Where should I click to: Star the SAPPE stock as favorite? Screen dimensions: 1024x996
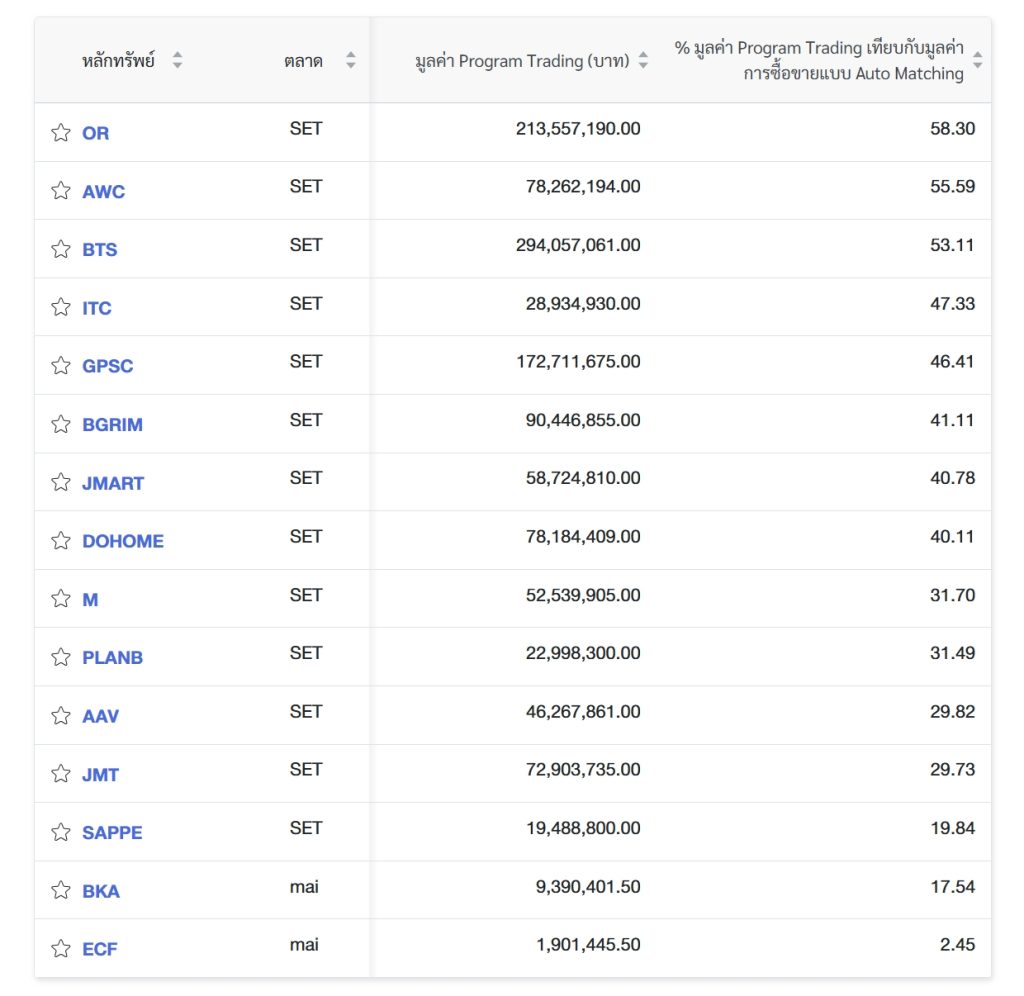(61, 832)
